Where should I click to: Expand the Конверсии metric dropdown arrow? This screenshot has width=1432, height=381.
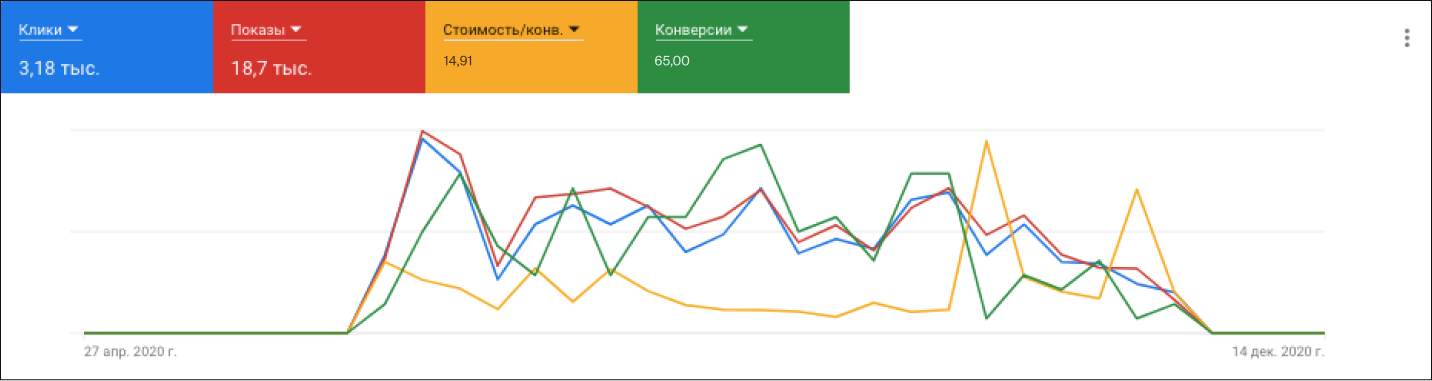point(742,30)
